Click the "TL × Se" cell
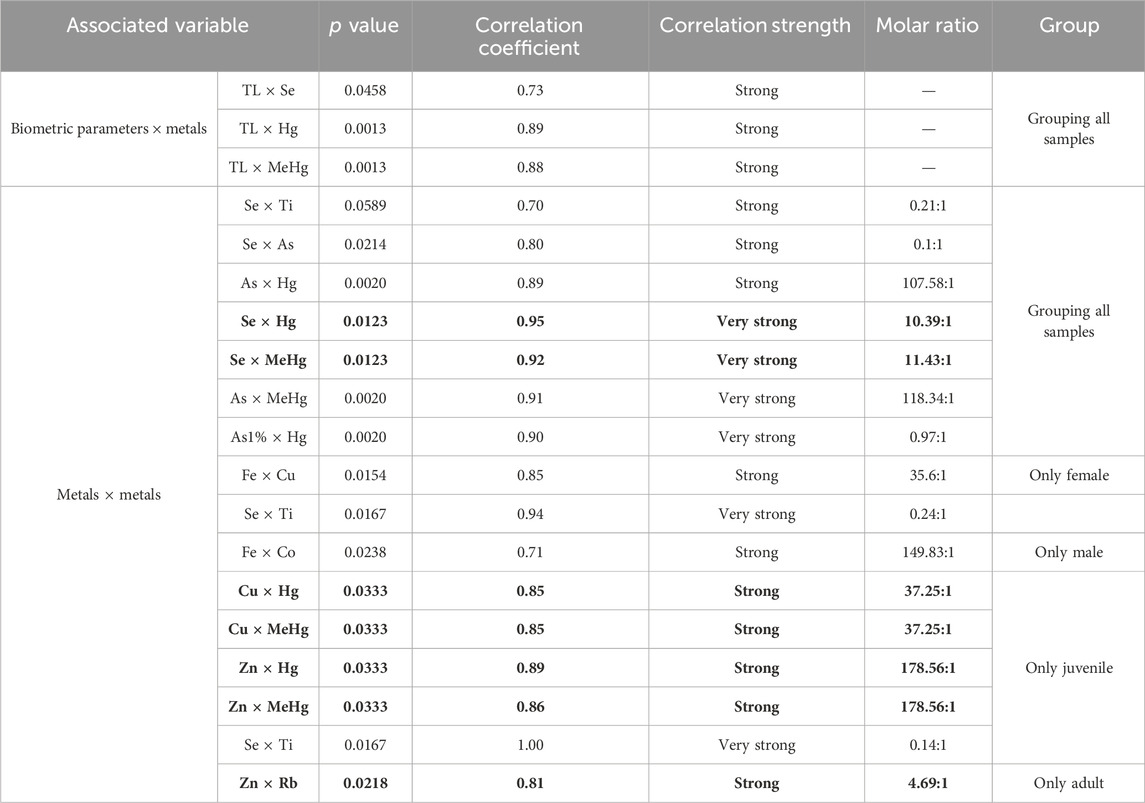This screenshot has width=1145, height=803. point(268,91)
